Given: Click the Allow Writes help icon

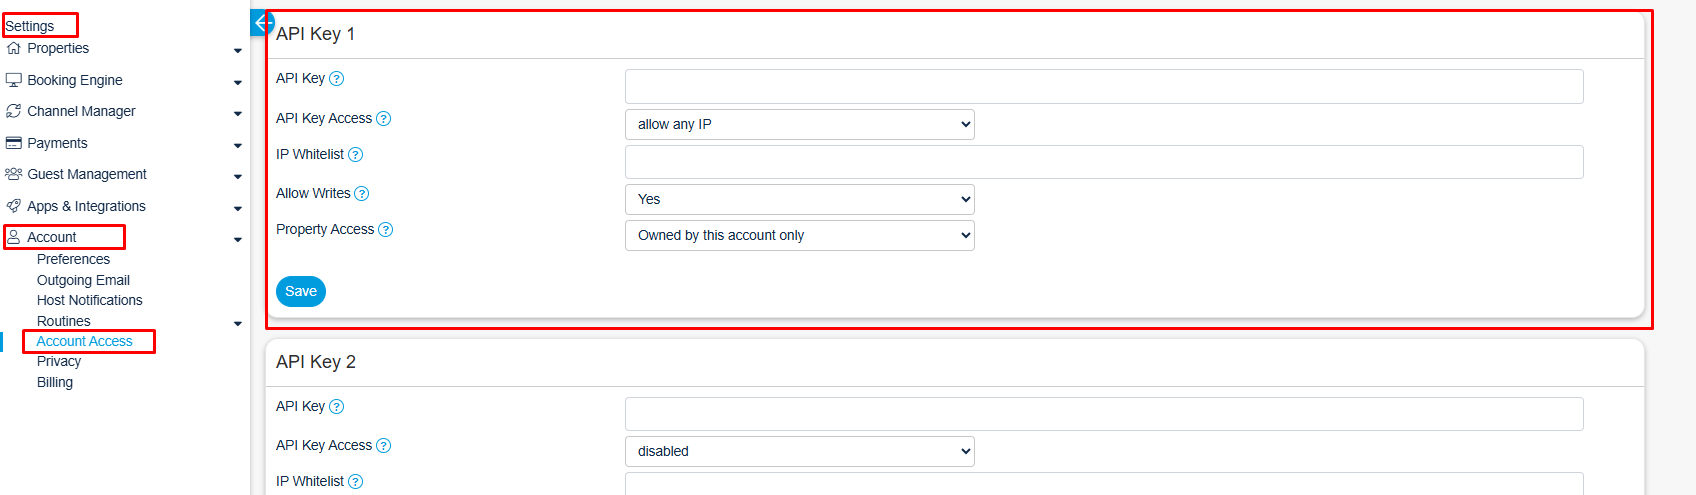Looking at the screenshot, I should pos(362,194).
